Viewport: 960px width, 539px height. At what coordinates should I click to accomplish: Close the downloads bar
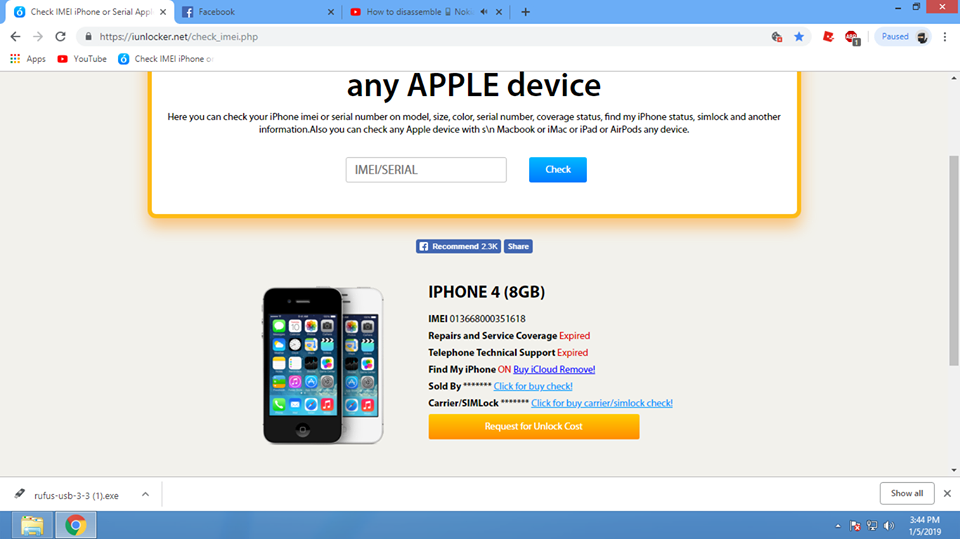coord(947,493)
